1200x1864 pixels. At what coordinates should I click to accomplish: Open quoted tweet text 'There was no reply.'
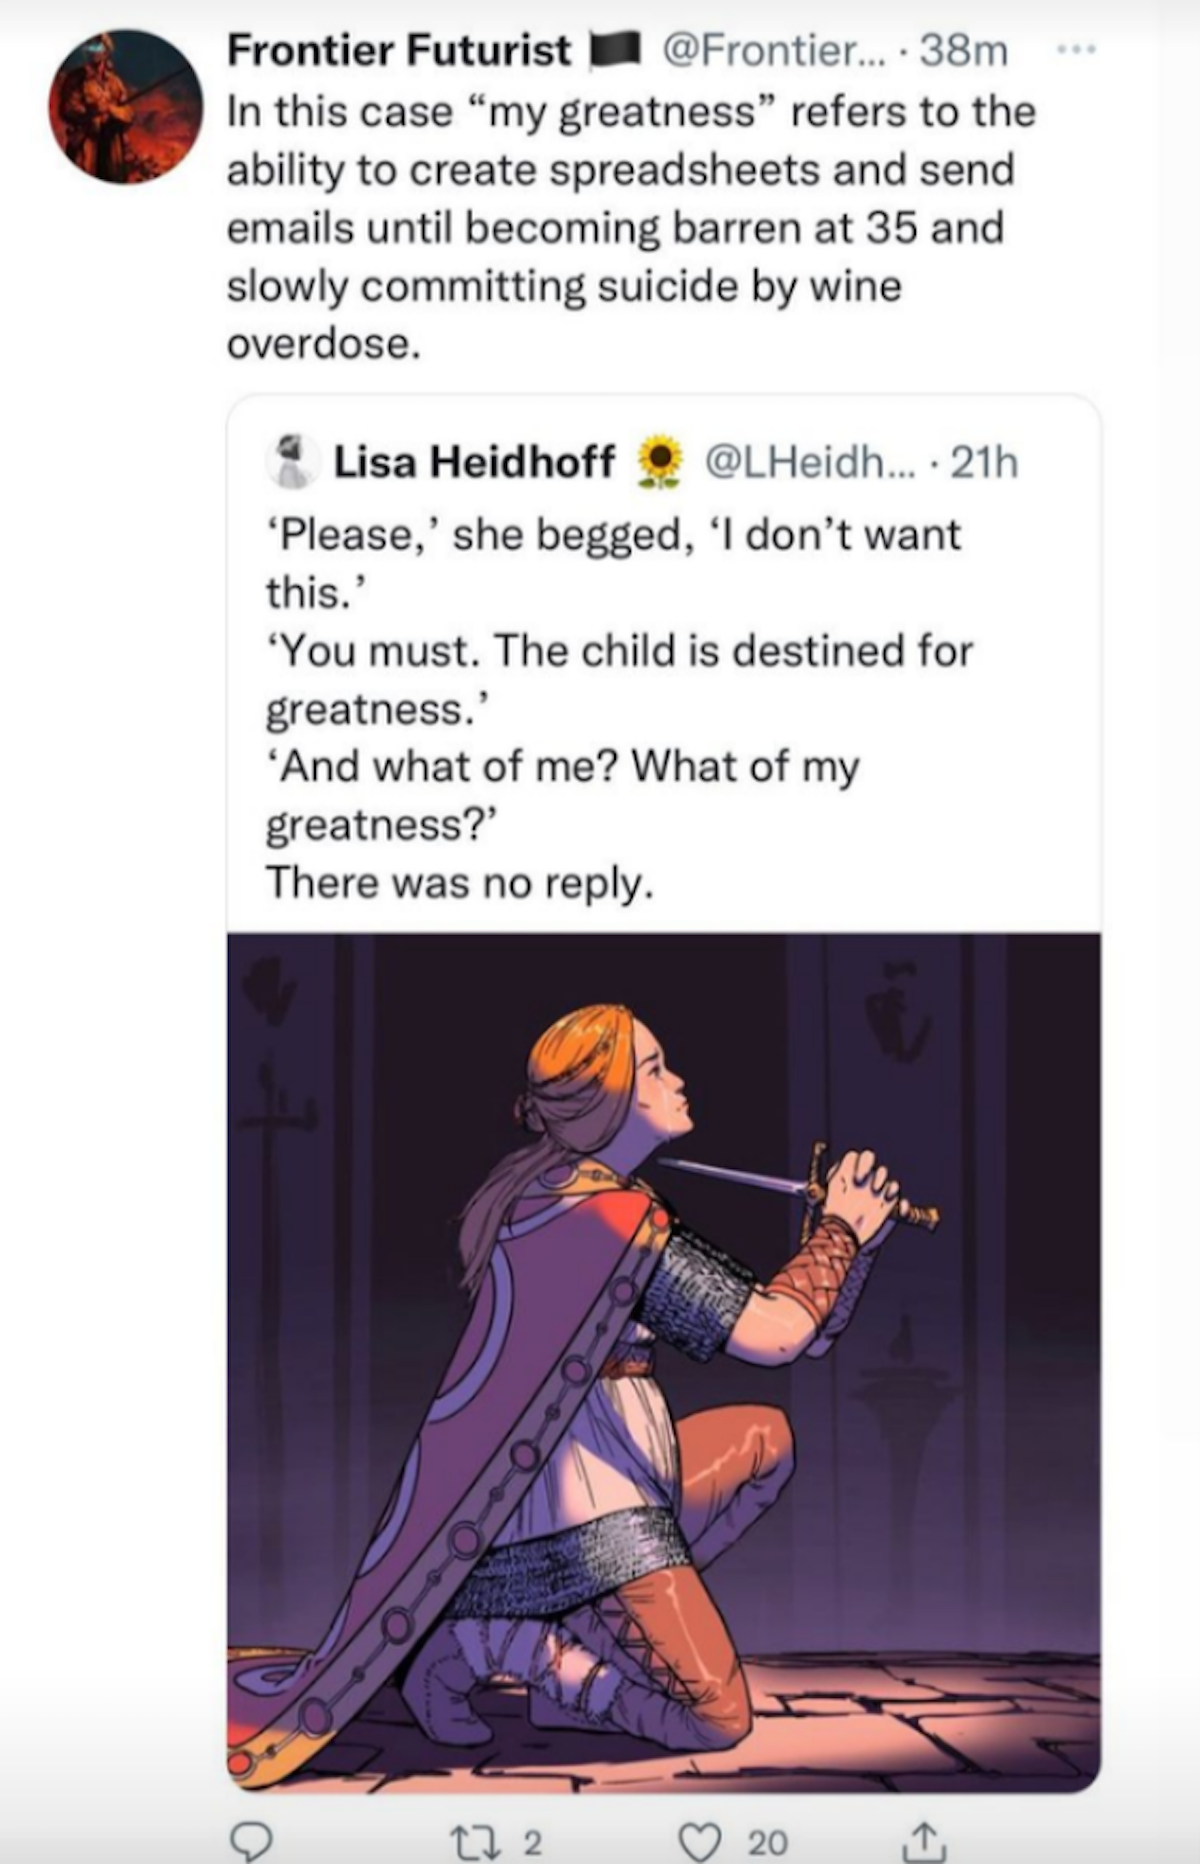459,883
